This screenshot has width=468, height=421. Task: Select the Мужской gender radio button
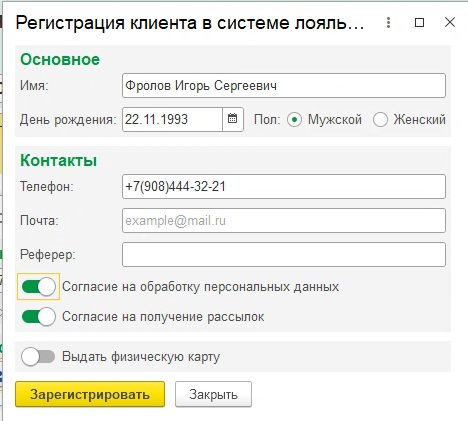tap(294, 119)
